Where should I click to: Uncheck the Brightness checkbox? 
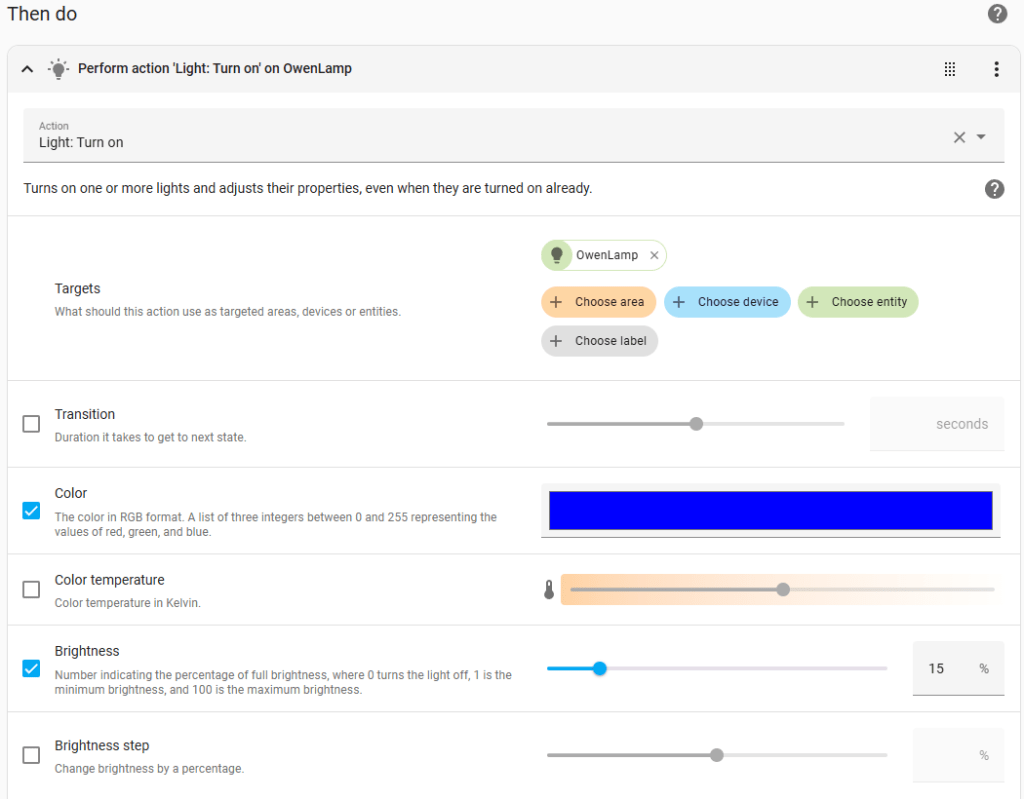pyautogui.click(x=31, y=668)
